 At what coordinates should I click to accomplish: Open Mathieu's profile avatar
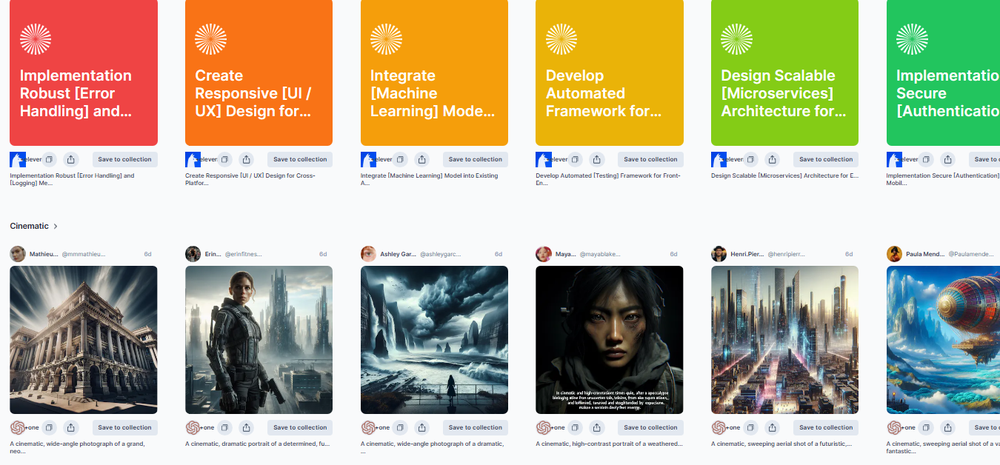pyautogui.click(x=18, y=254)
